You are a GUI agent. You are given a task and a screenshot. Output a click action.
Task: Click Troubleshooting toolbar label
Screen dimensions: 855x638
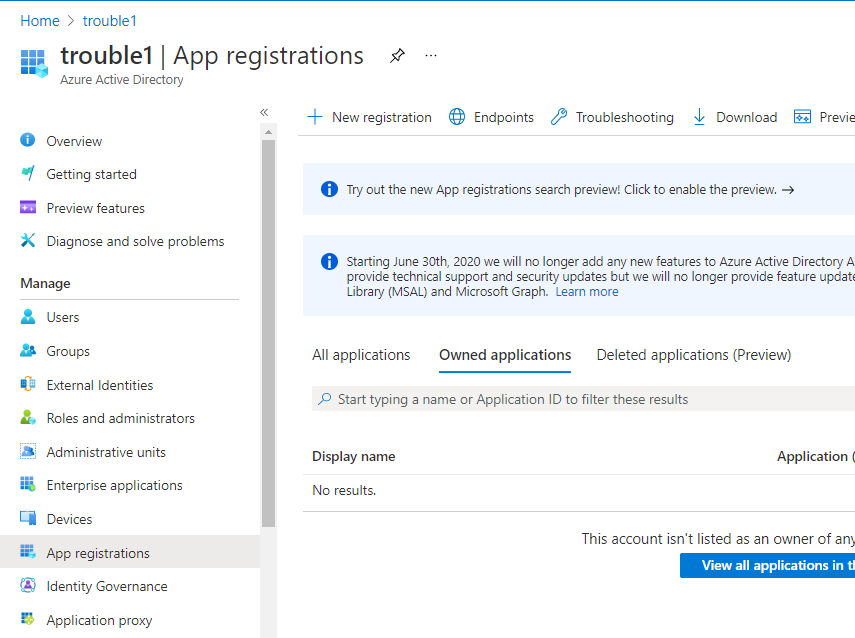pyautogui.click(x=625, y=117)
